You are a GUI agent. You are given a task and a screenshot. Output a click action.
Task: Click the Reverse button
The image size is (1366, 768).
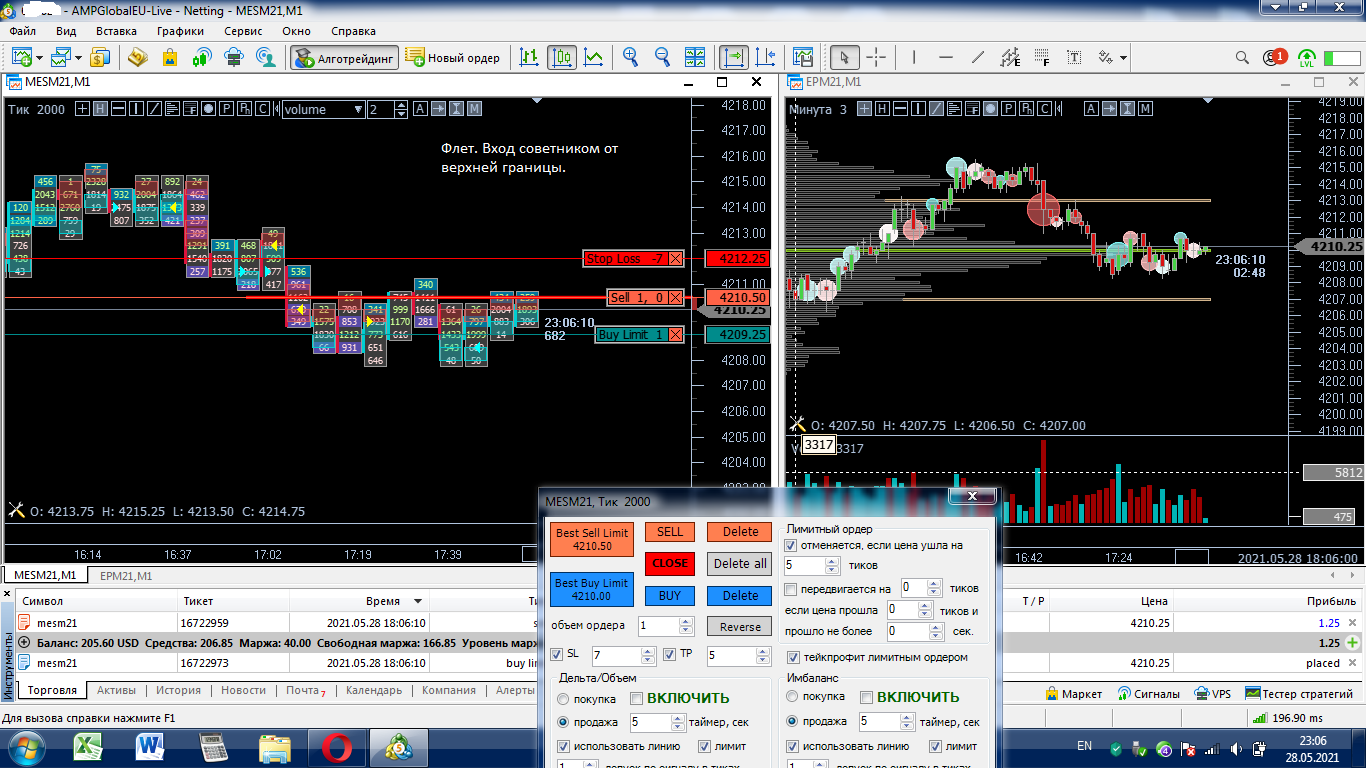coord(740,627)
